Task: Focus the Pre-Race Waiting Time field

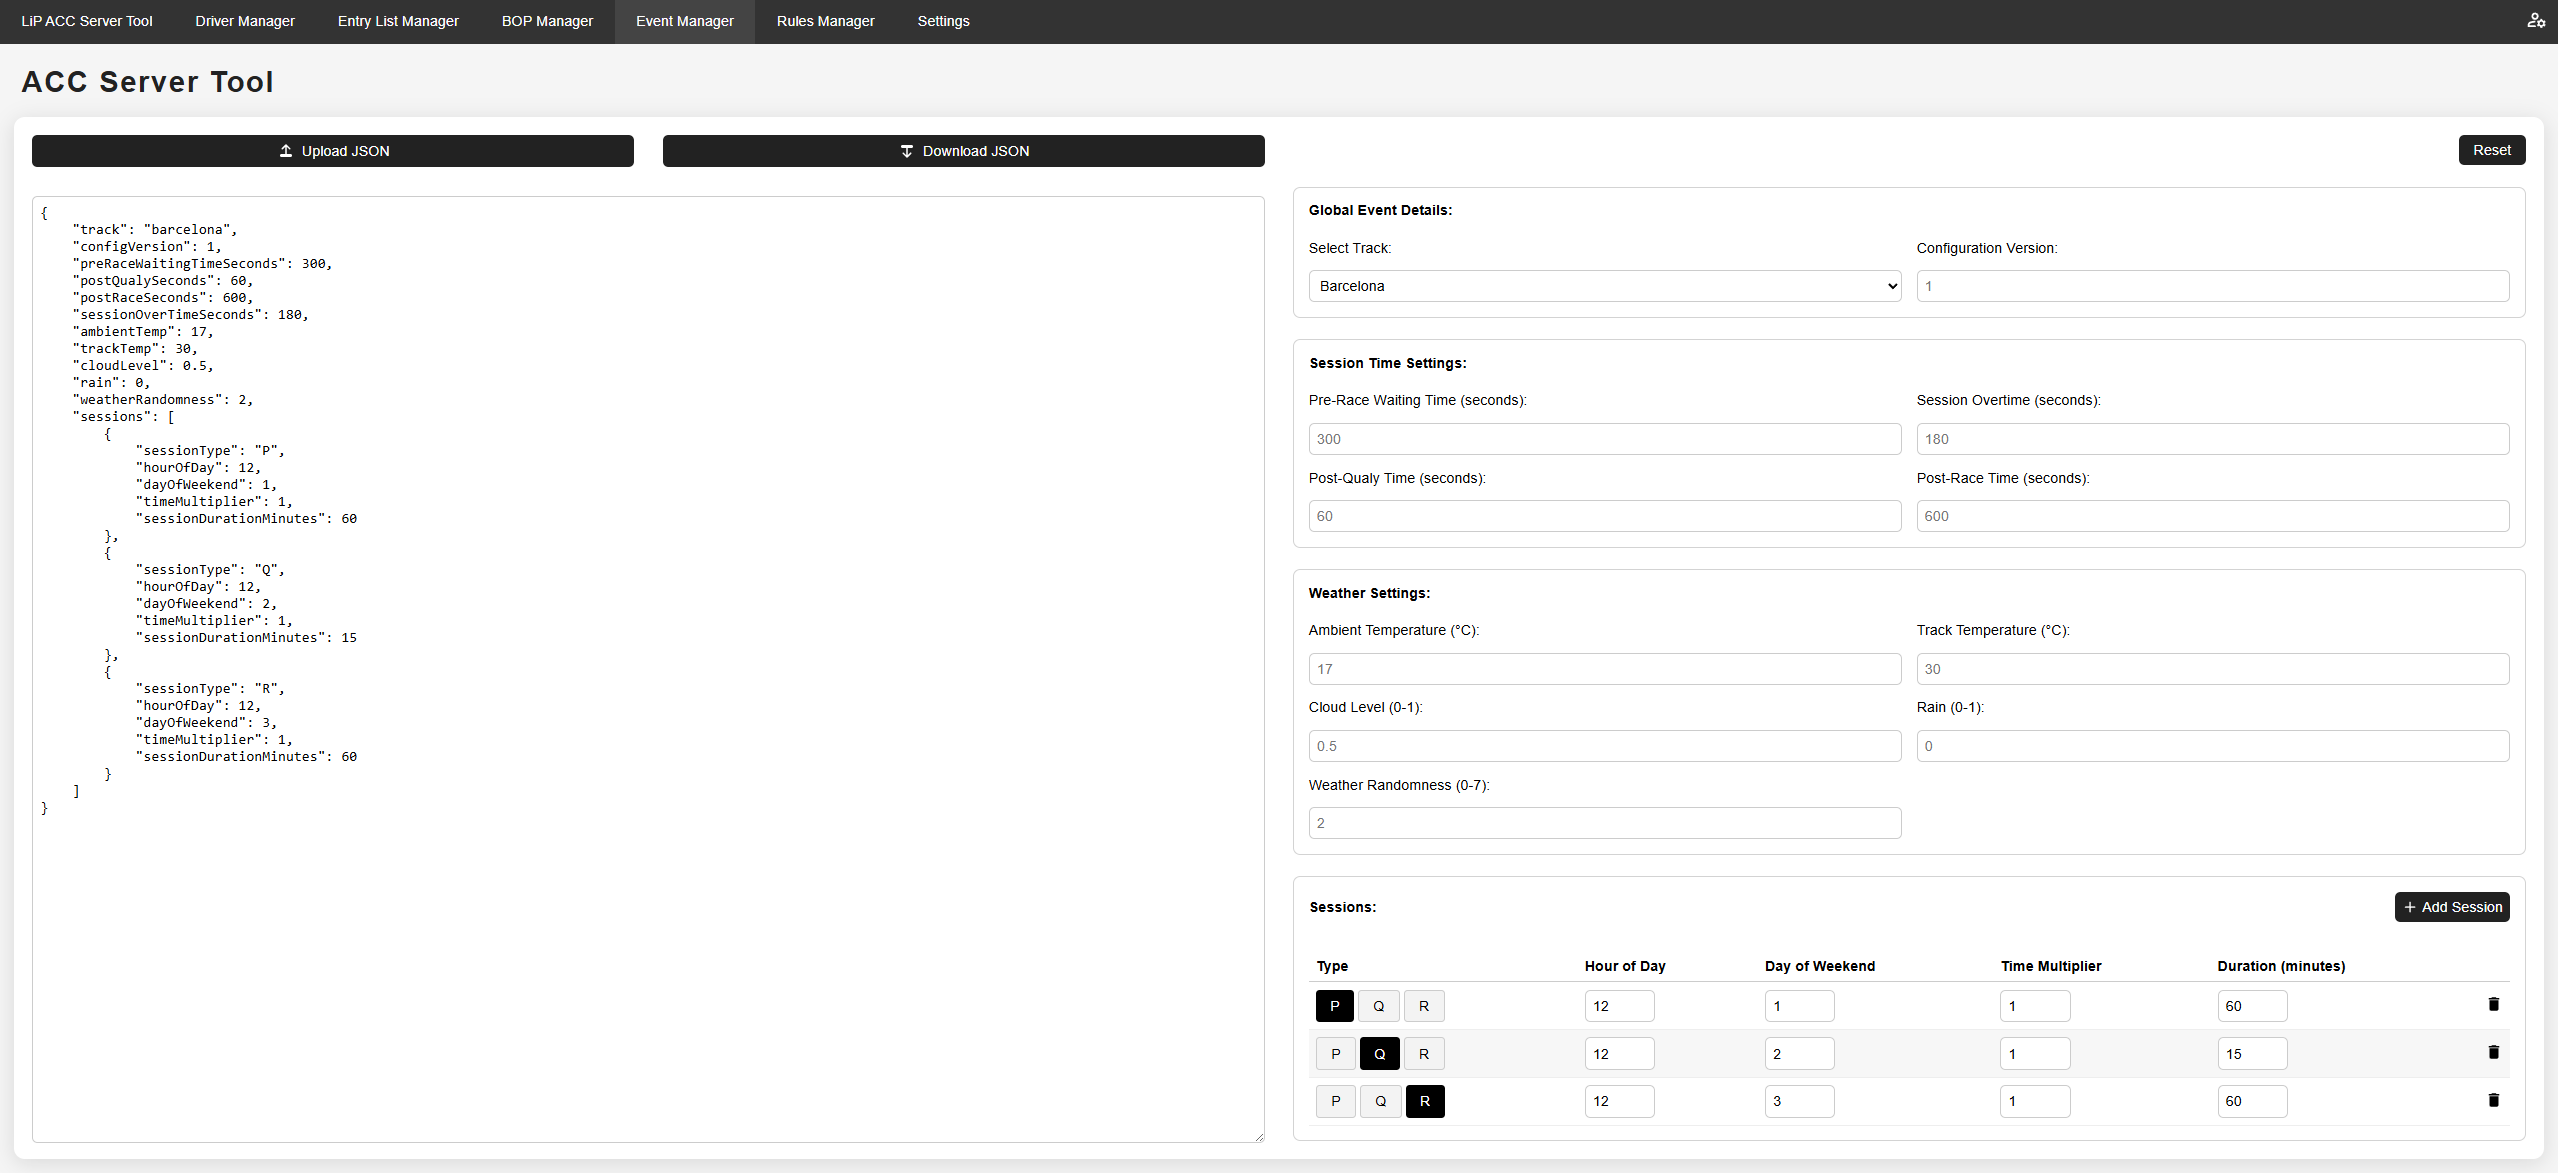Action: point(1604,439)
